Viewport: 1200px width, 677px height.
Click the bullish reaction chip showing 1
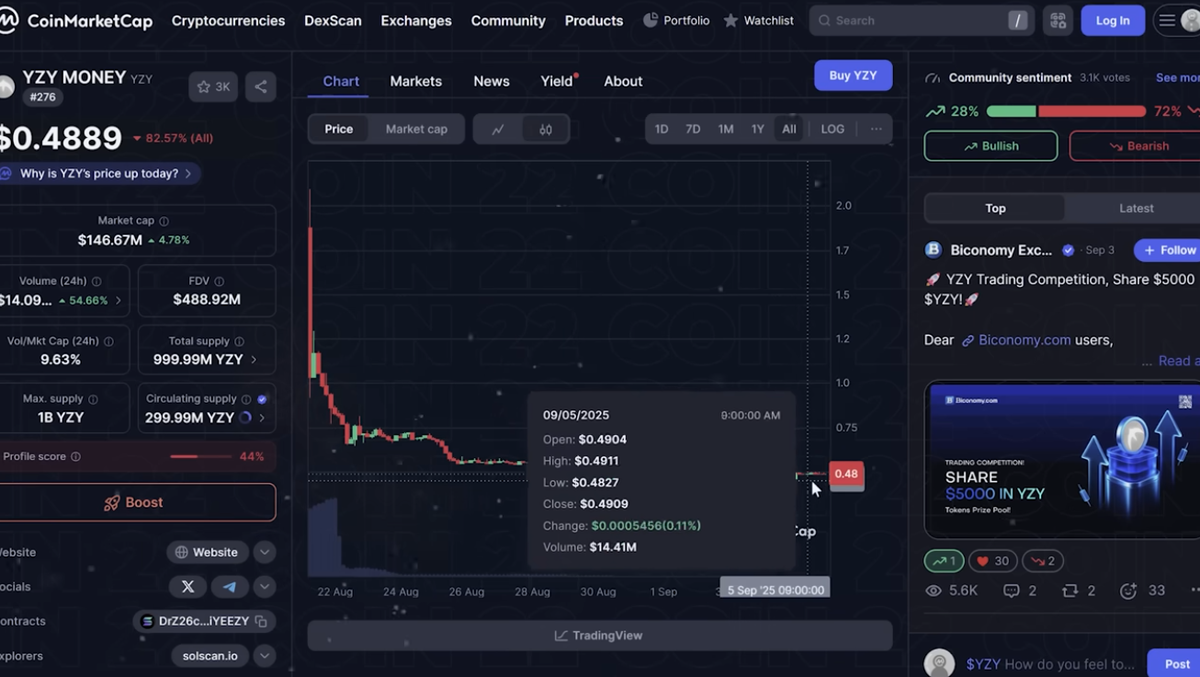[944, 561]
